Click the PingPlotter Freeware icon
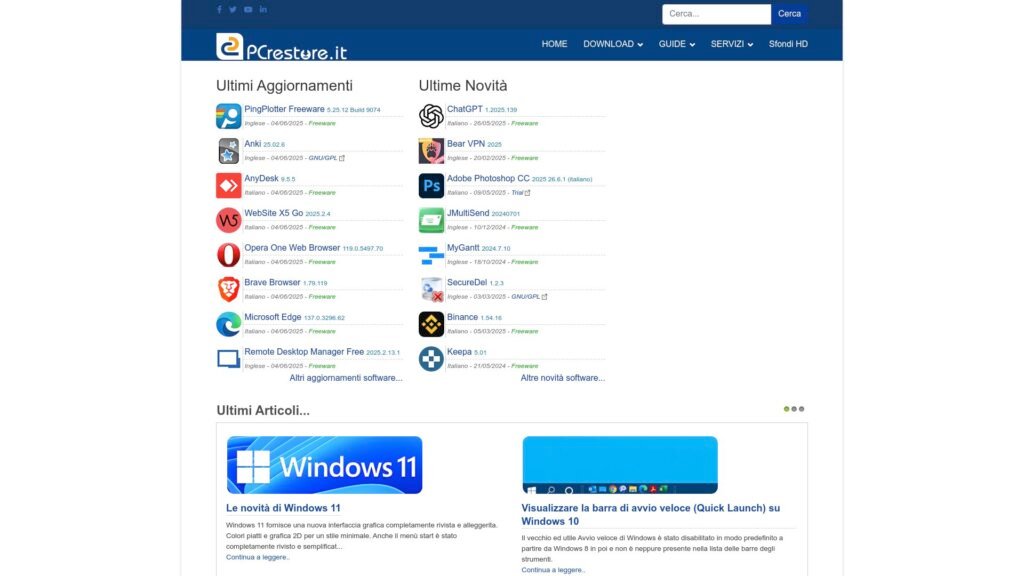Screen dimensions: 1024x576 pyautogui.click(x=229, y=116)
